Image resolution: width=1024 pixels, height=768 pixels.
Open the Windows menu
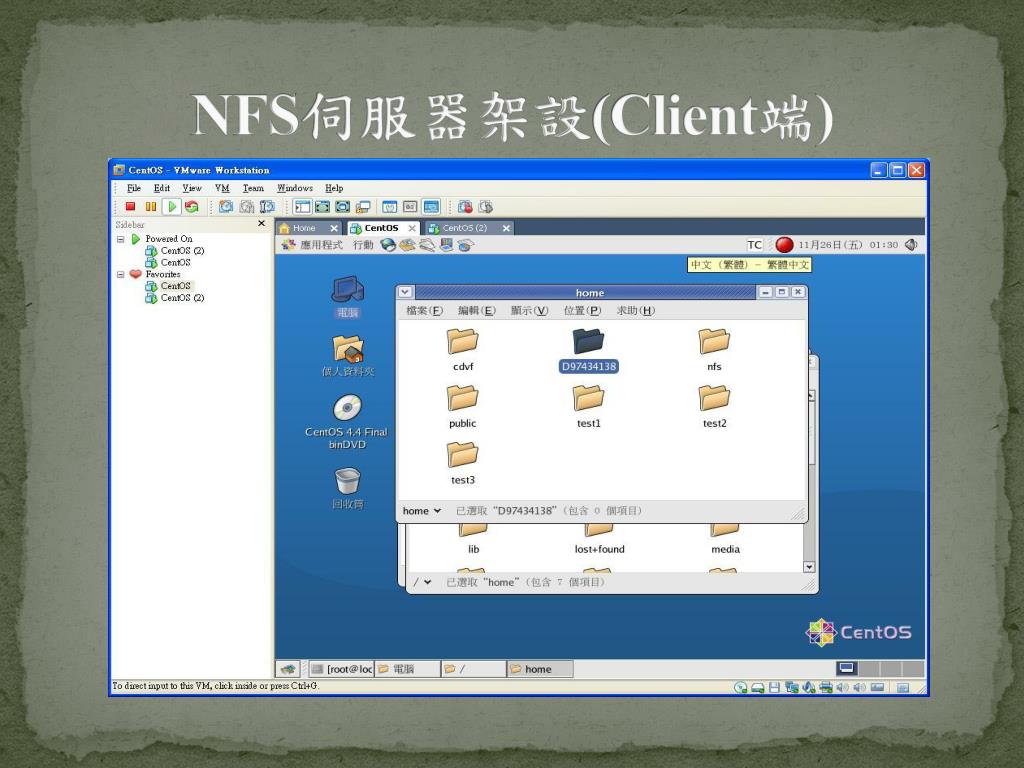(x=295, y=188)
